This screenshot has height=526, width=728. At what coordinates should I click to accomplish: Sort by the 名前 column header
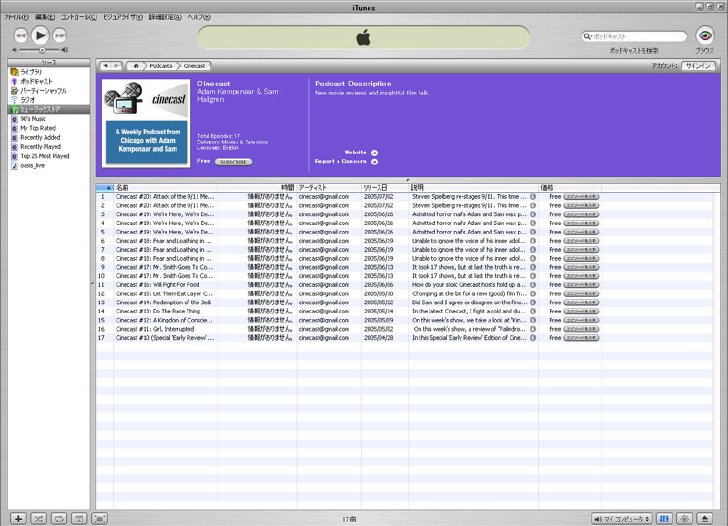[x=165, y=188]
